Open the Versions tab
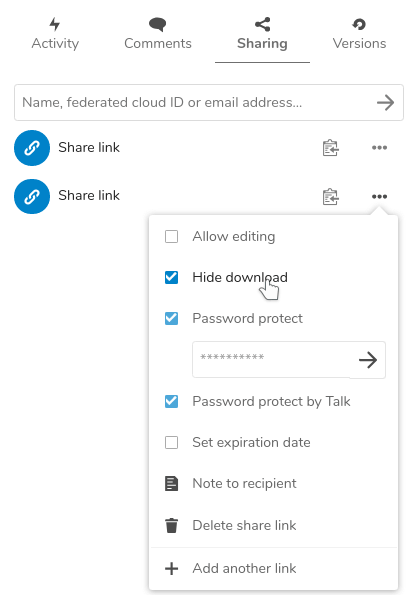420x595 pixels. click(x=359, y=34)
